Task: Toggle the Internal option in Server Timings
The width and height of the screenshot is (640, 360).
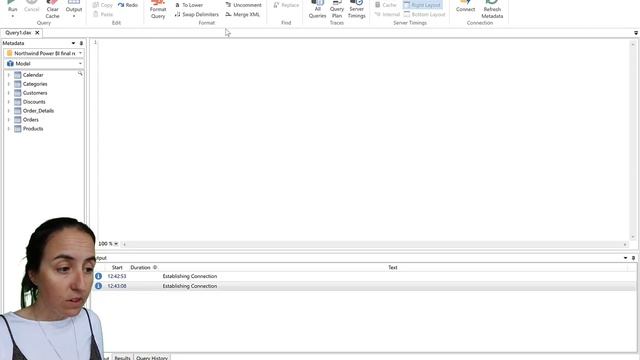Action: coord(387,14)
